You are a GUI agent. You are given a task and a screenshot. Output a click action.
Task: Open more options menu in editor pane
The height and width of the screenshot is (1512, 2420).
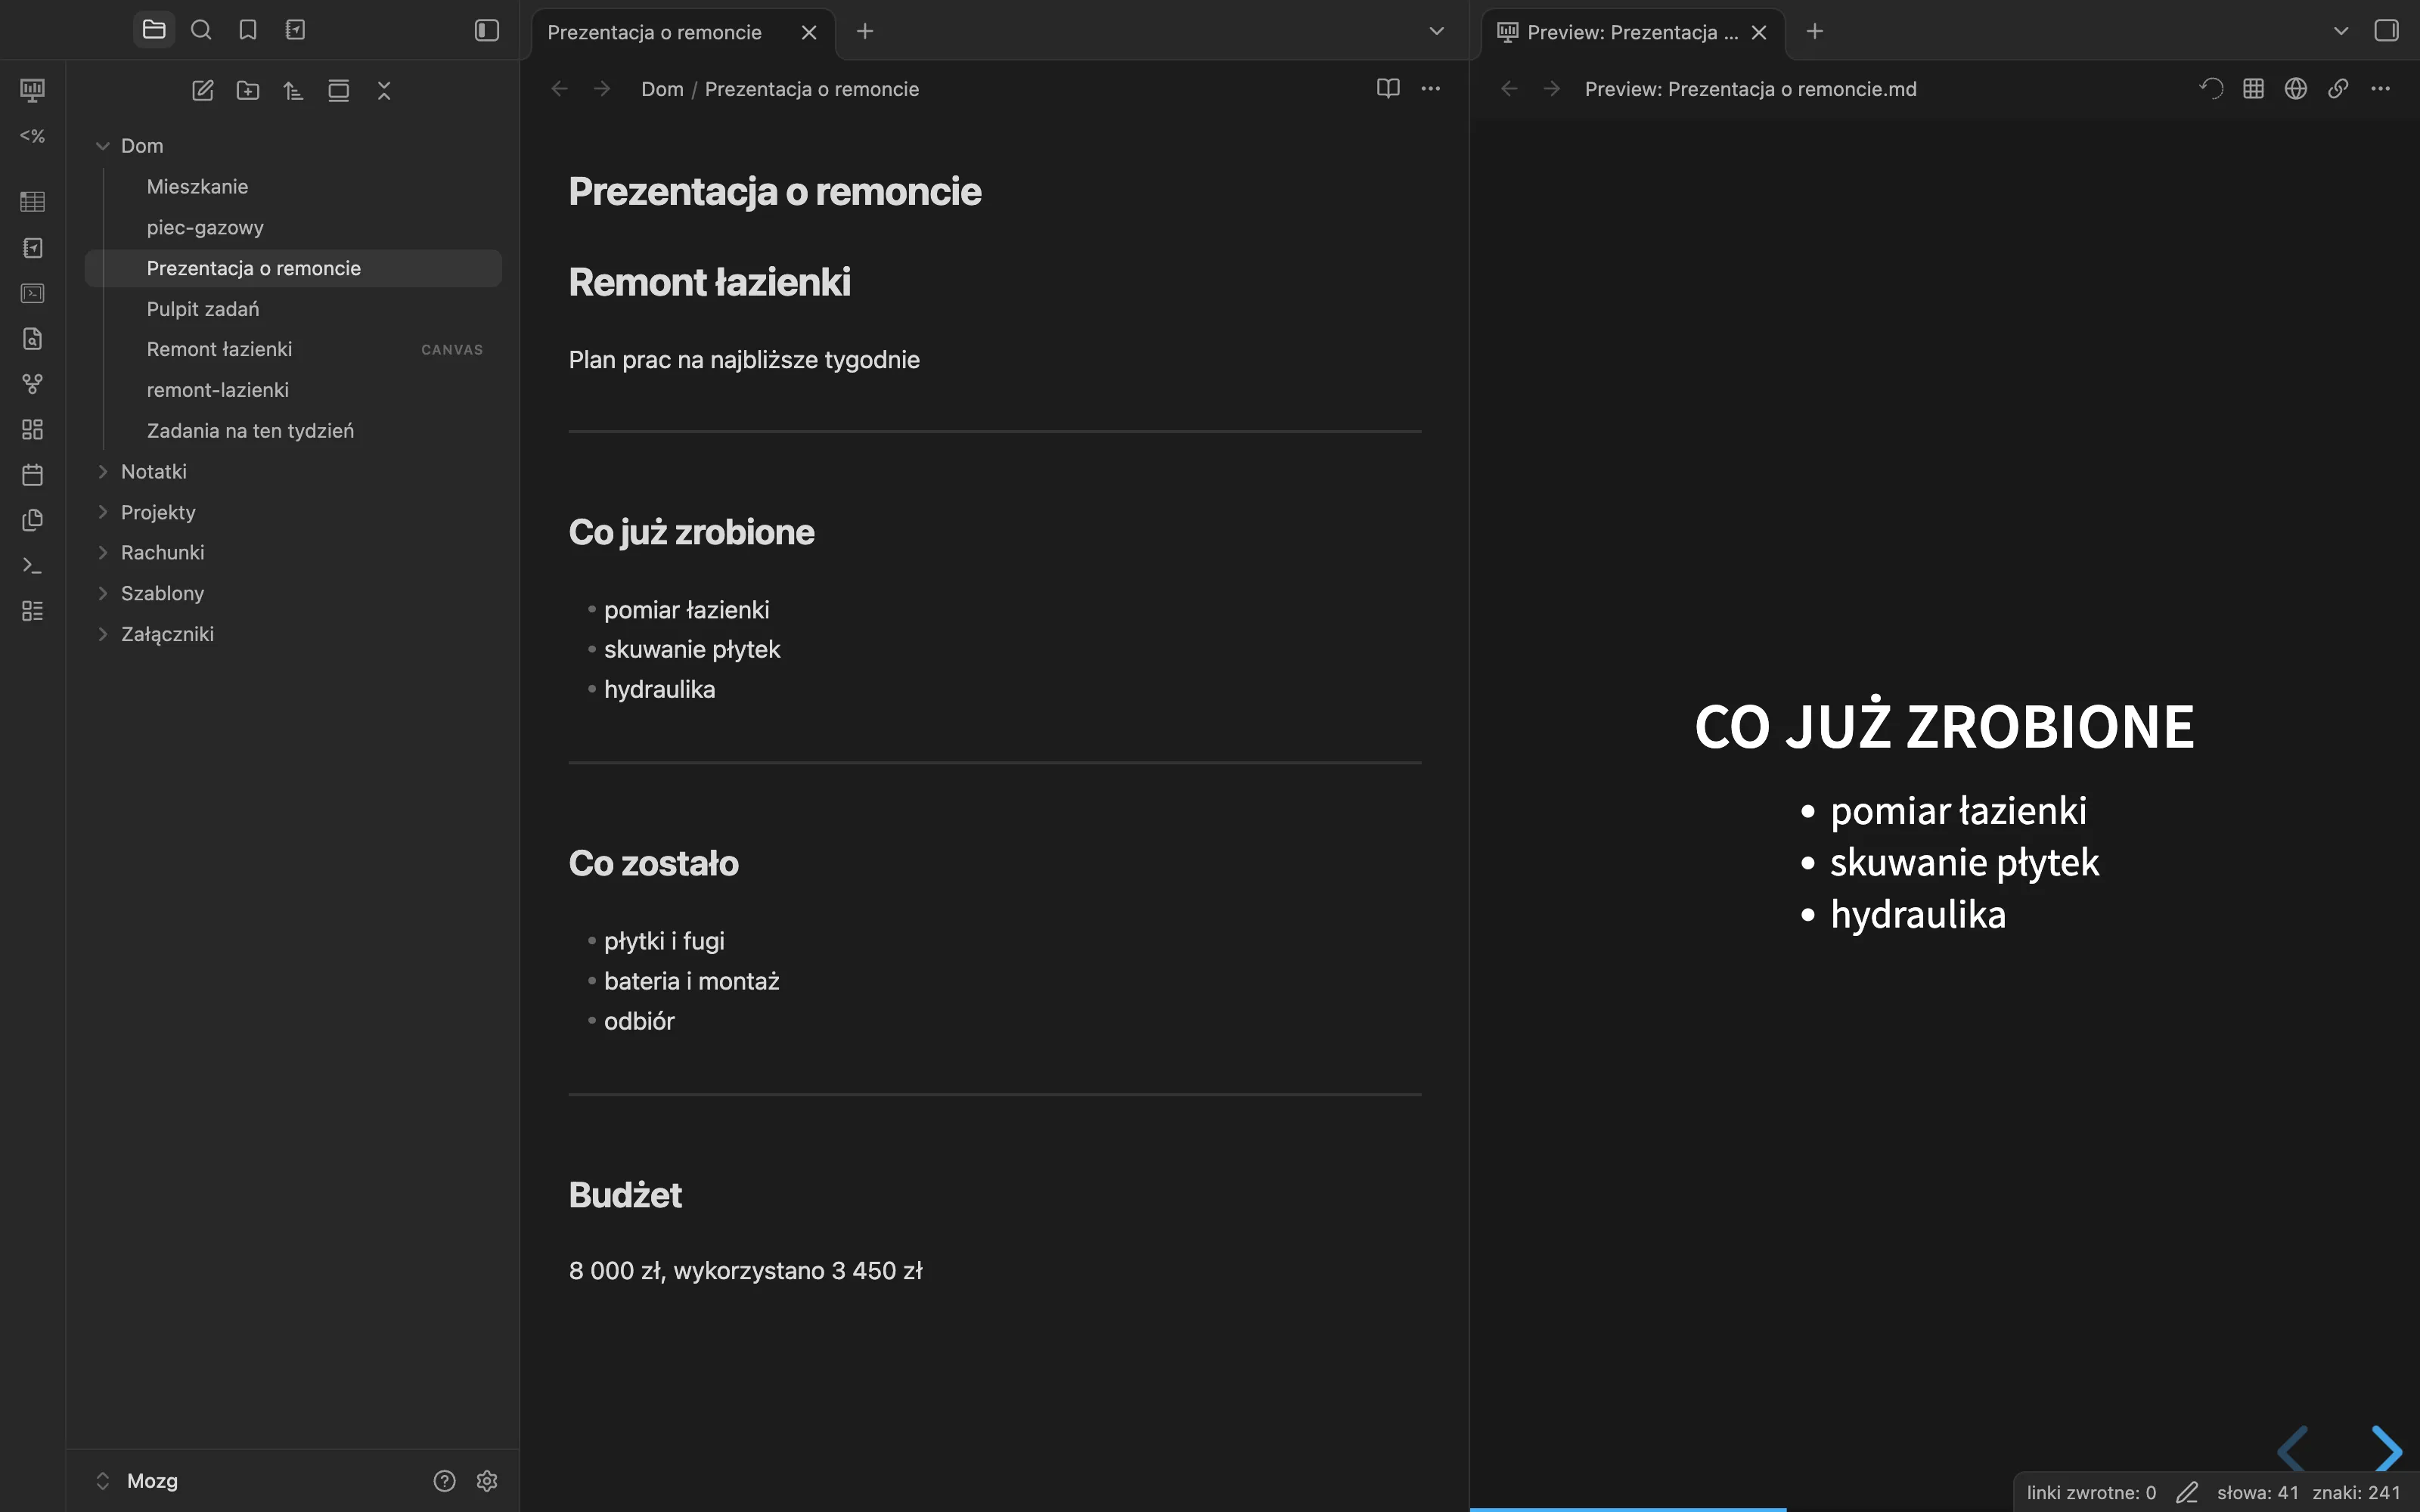tap(1431, 89)
